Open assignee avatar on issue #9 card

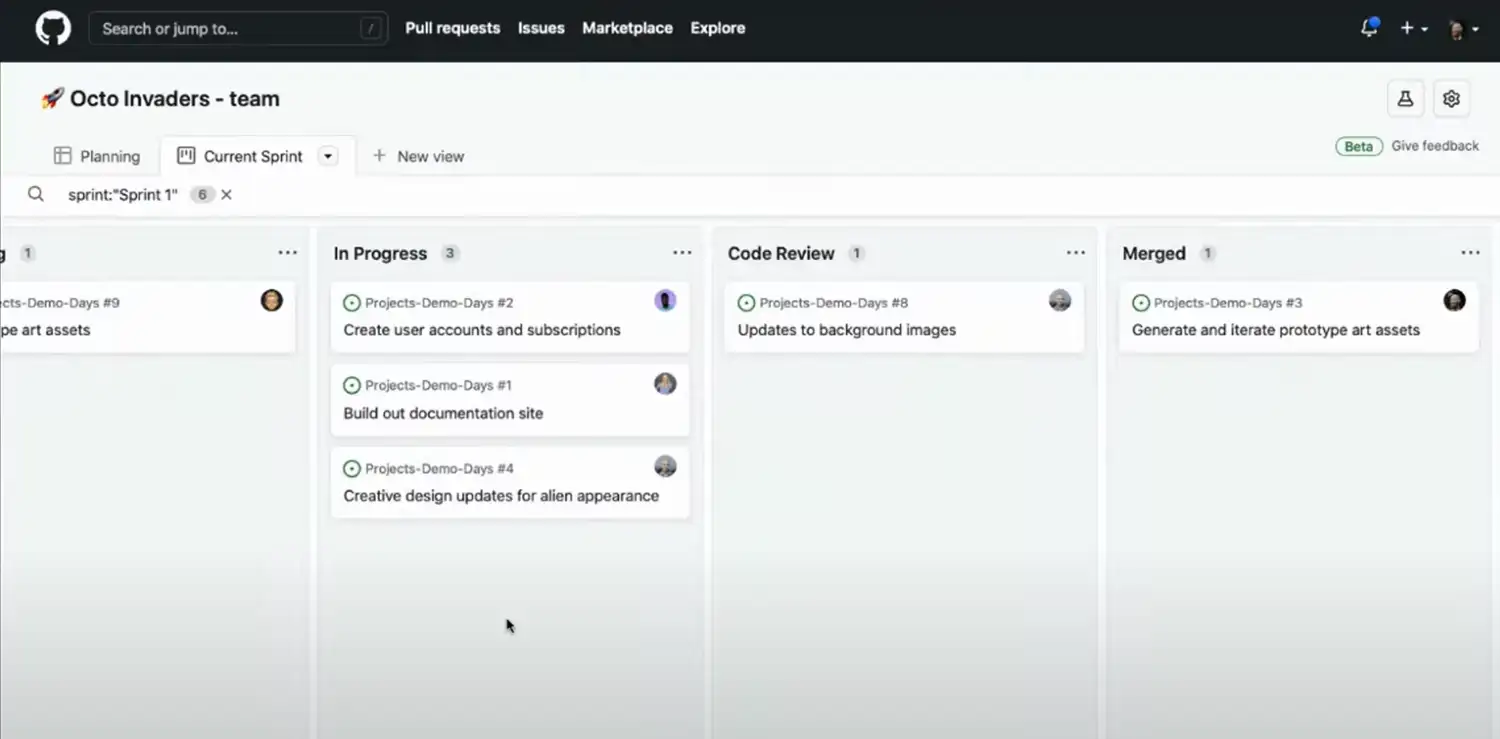[272, 300]
